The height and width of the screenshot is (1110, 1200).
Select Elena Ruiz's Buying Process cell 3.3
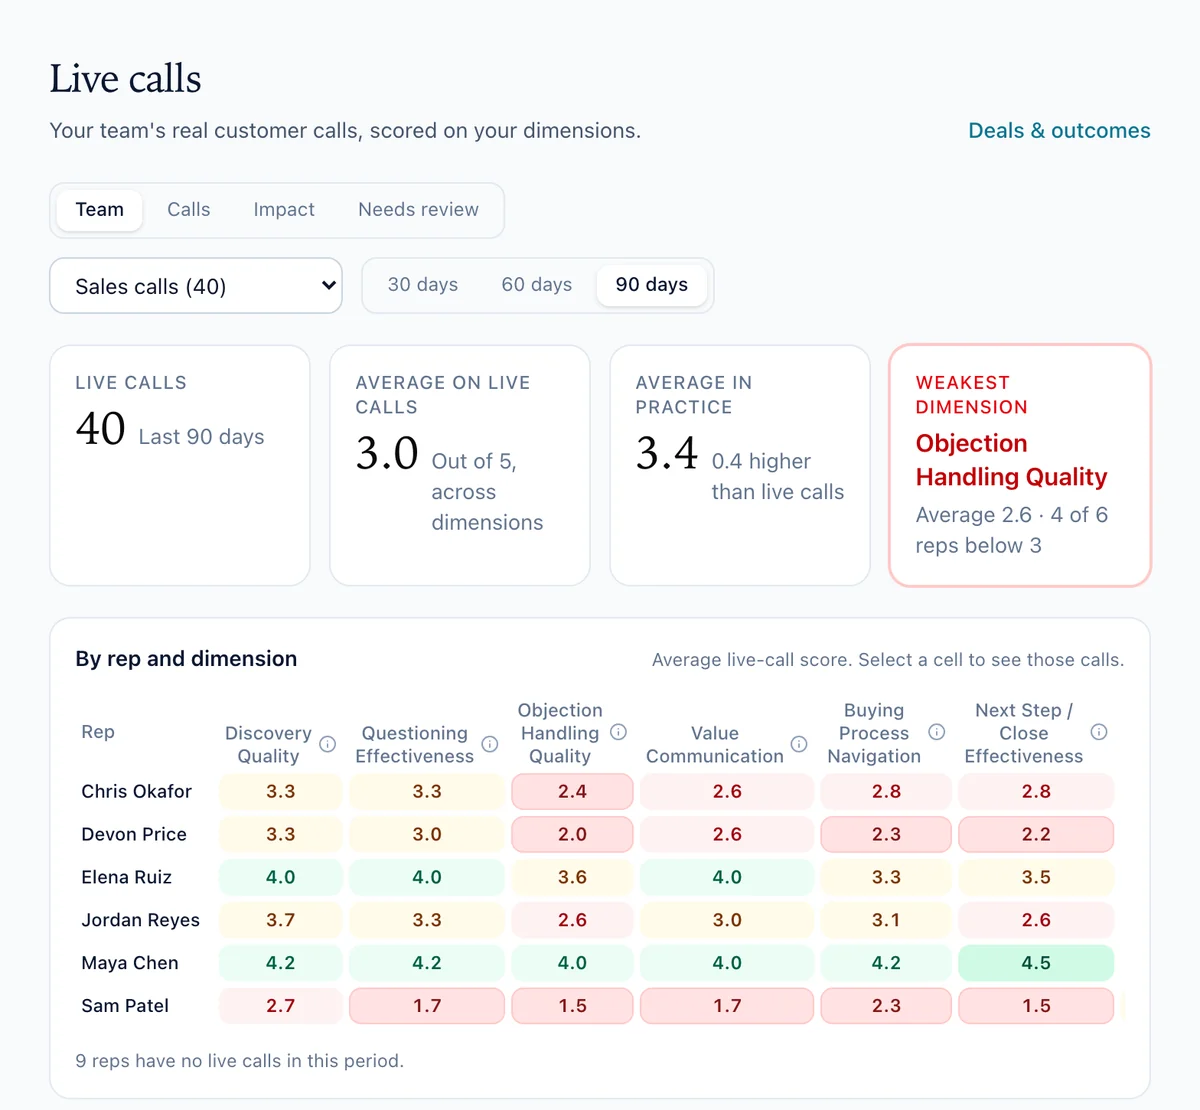point(886,877)
